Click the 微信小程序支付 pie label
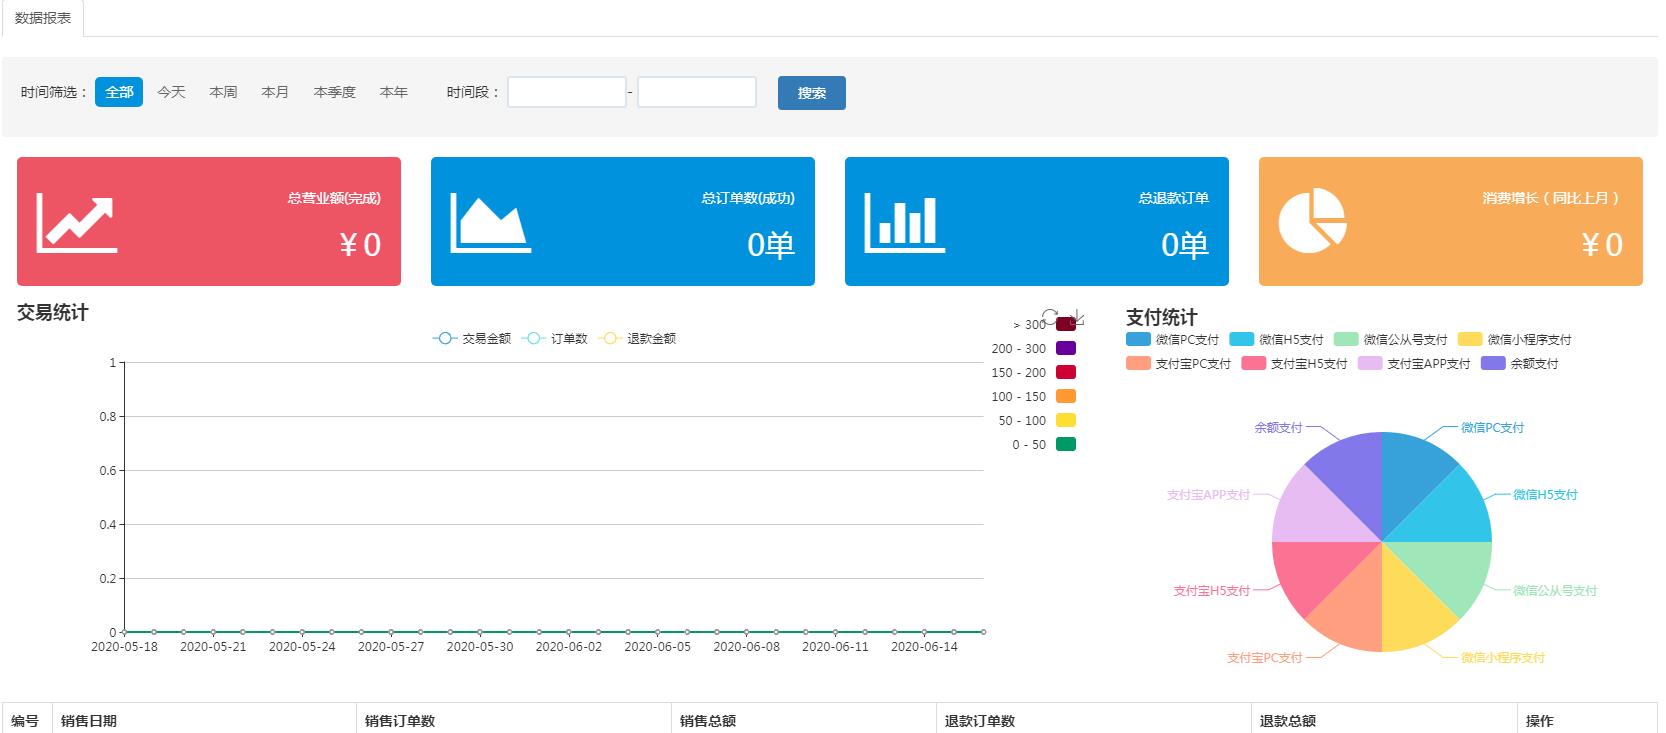The height and width of the screenshot is (733, 1666). (1503, 657)
